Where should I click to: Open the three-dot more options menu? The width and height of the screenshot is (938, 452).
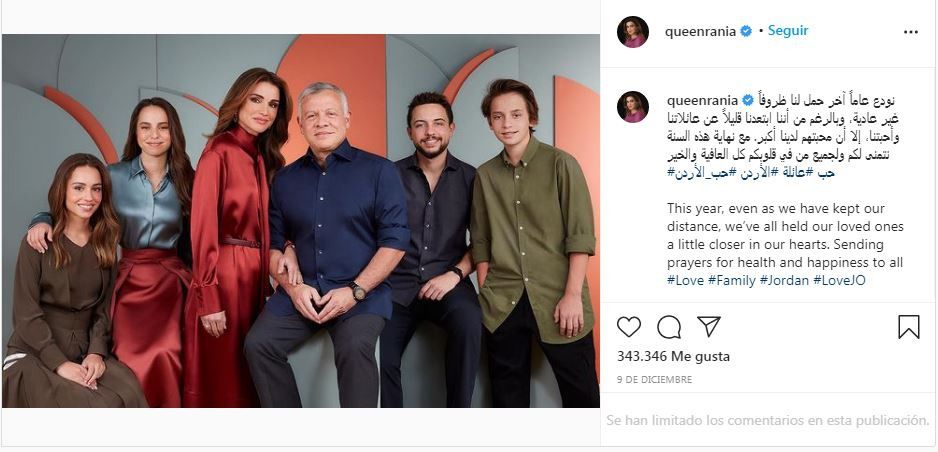910,32
